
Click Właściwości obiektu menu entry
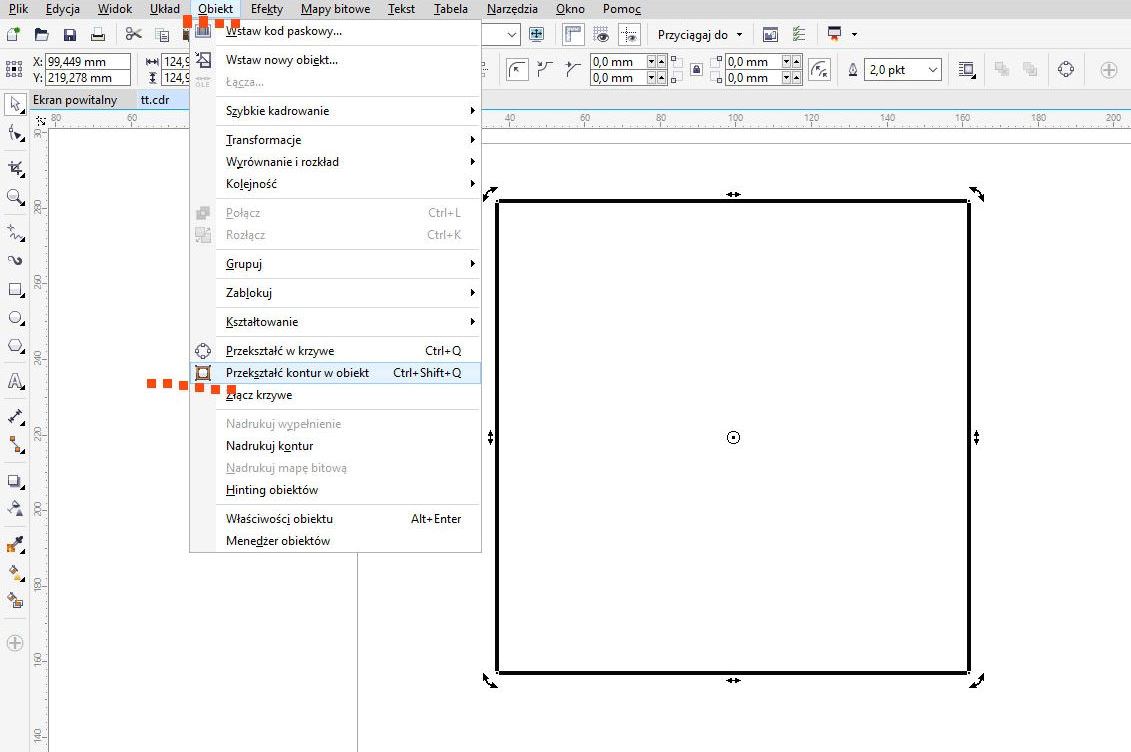279,519
